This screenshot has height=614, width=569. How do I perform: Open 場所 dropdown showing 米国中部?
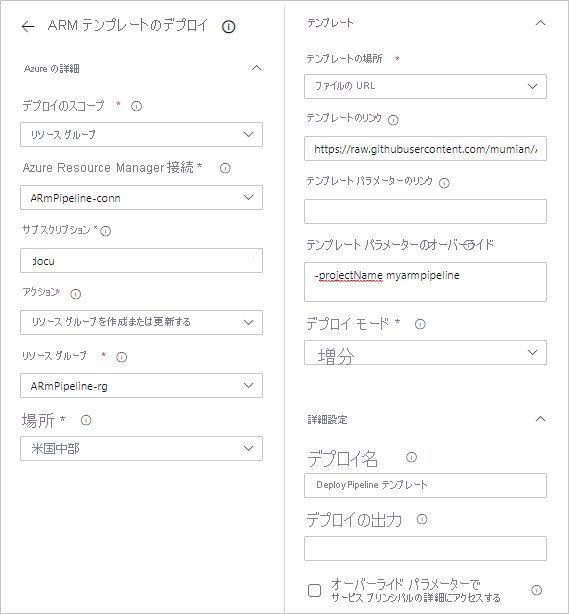(141, 448)
